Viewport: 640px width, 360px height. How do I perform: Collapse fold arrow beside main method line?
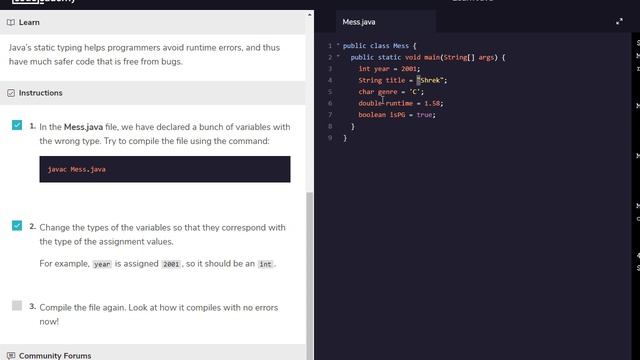point(338,56)
